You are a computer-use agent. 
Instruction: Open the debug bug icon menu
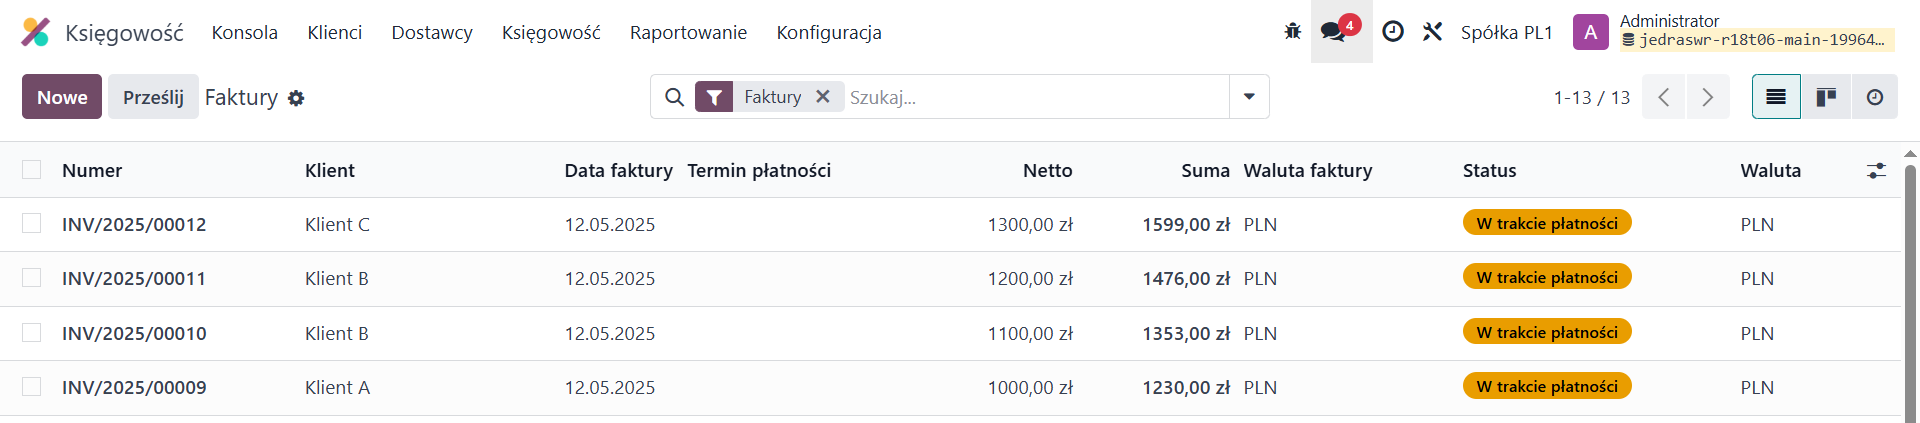(x=1293, y=32)
